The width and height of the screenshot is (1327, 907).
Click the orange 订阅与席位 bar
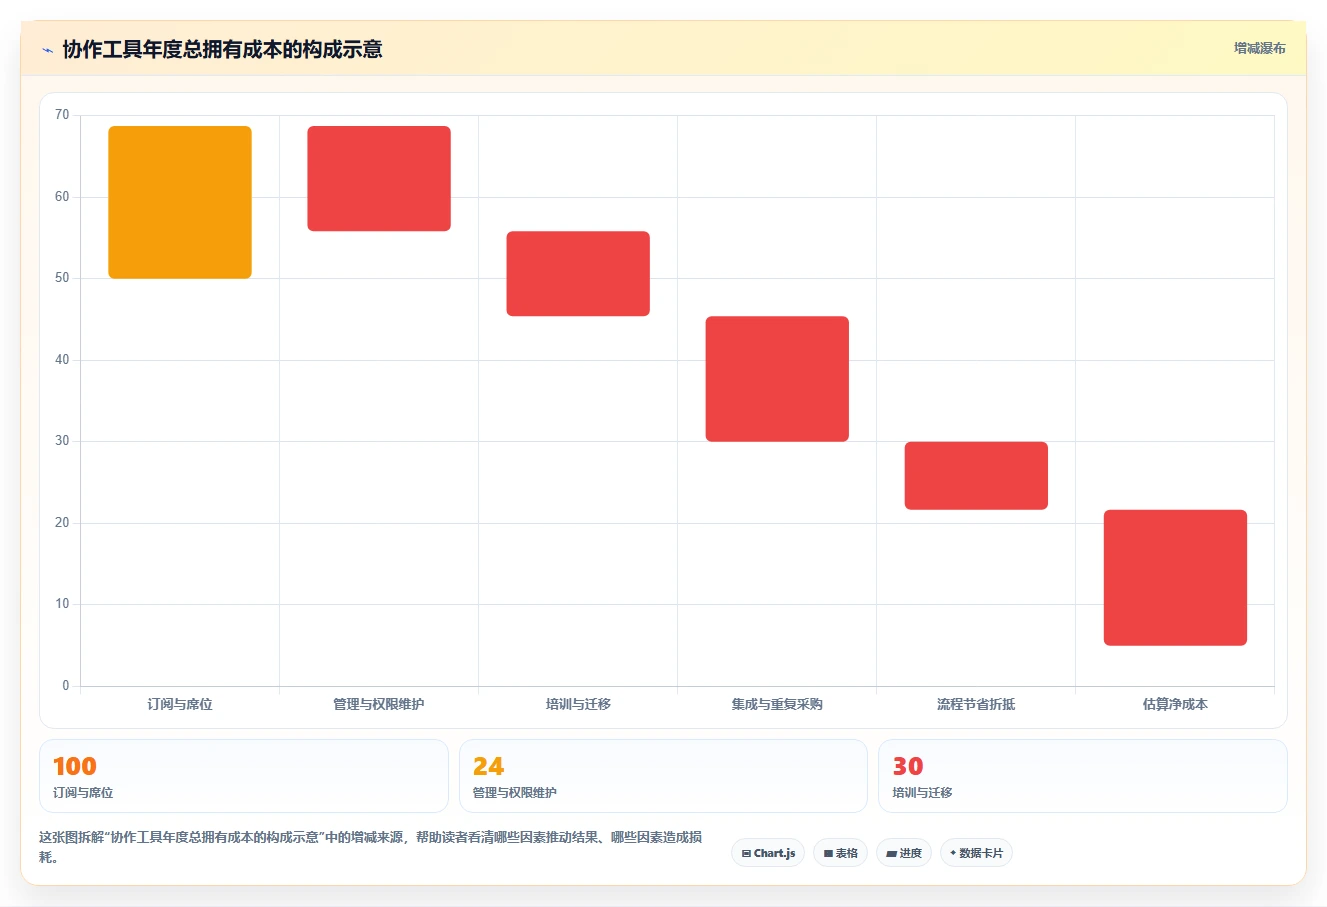point(180,202)
